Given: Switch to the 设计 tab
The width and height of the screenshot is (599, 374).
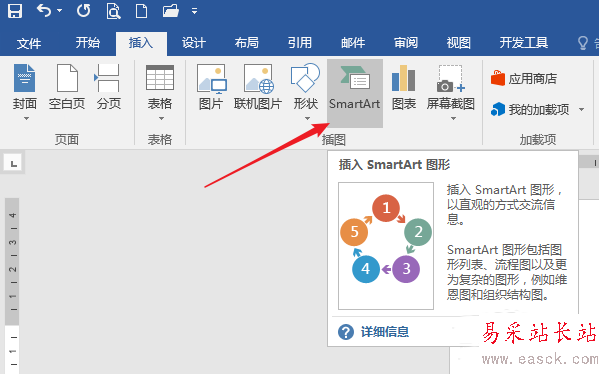Looking at the screenshot, I should tap(194, 43).
